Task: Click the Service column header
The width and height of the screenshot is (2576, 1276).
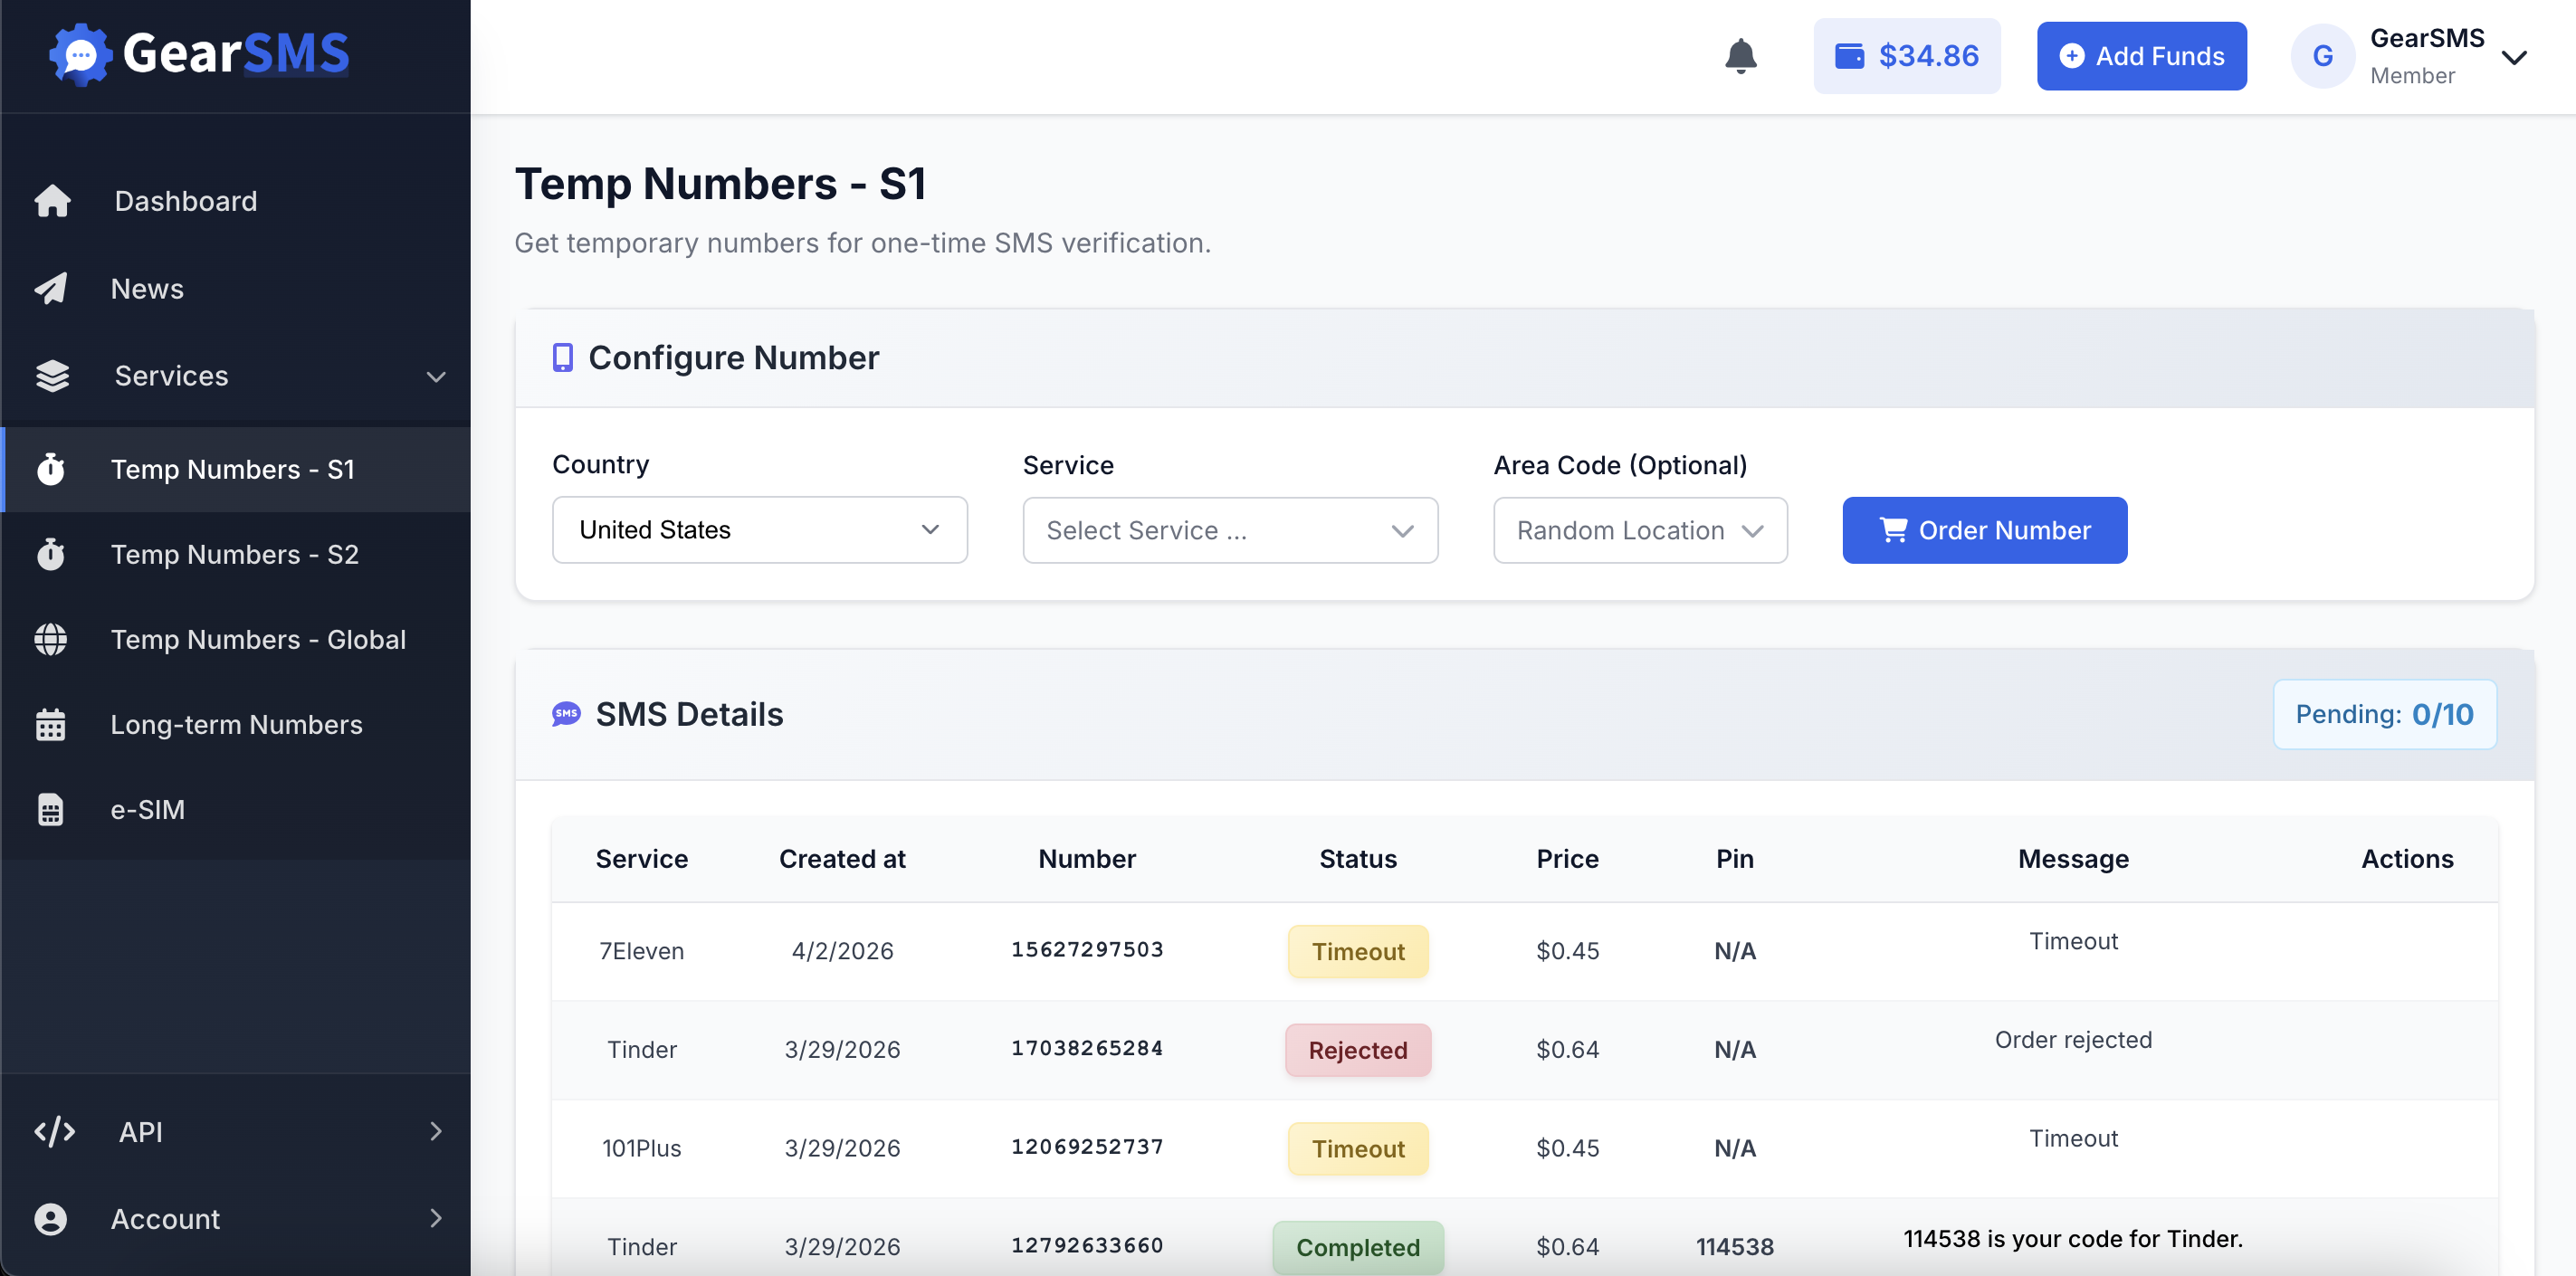Action: coord(641,859)
